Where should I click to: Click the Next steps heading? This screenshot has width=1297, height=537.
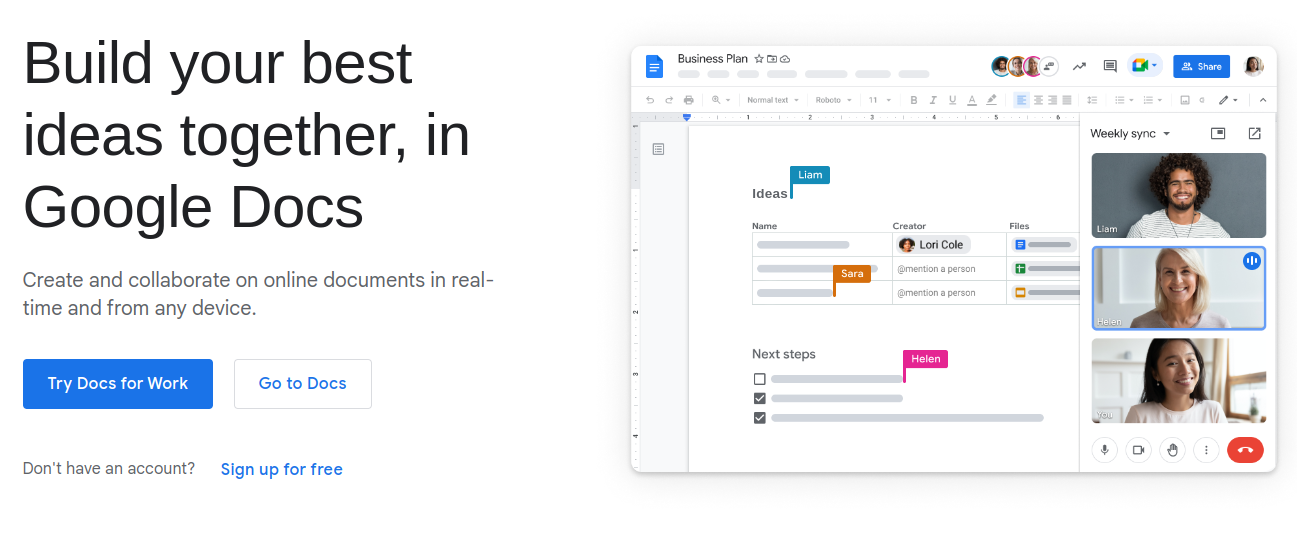point(783,354)
